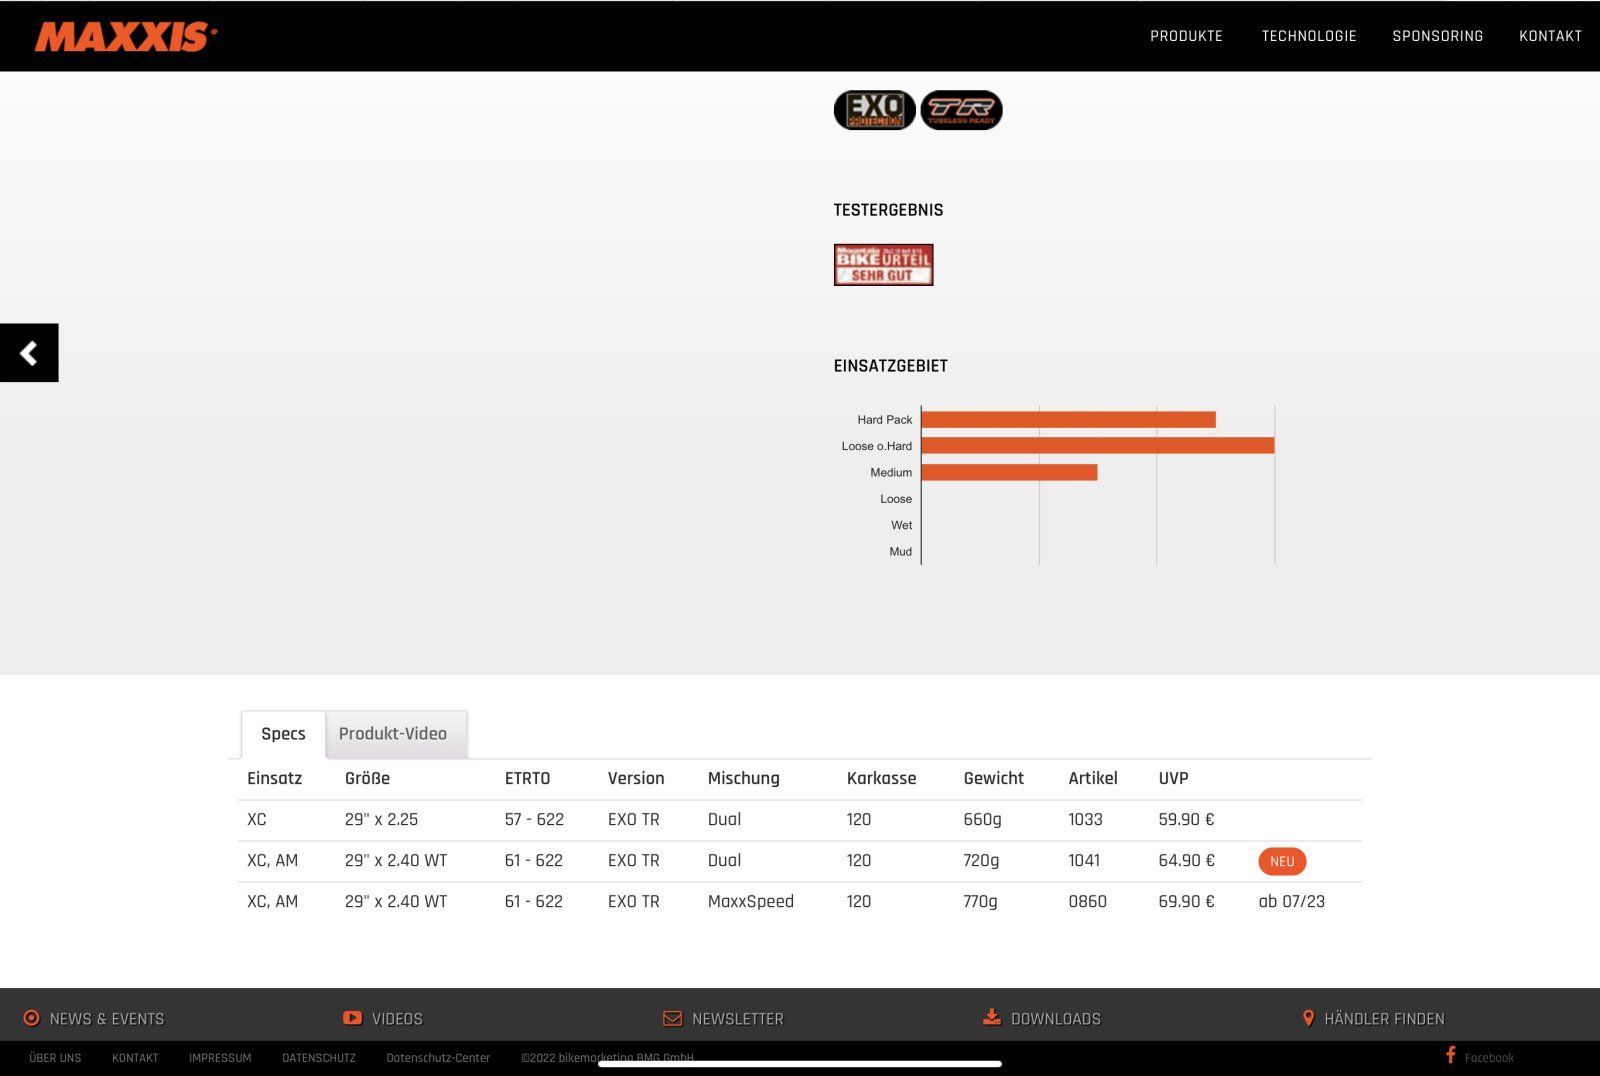Open the Datenschutz-Center link
This screenshot has height=1076, width=1600.
point(438,1058)
